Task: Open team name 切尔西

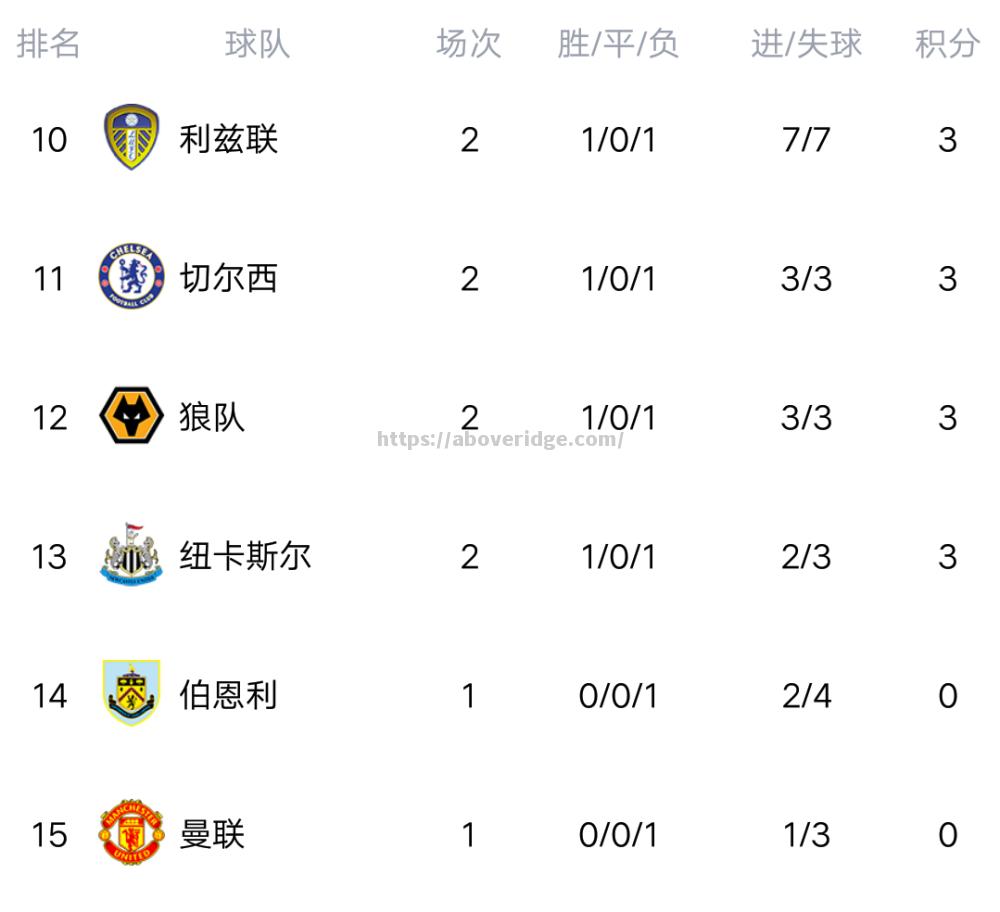Action: click(x=228, y=279)
